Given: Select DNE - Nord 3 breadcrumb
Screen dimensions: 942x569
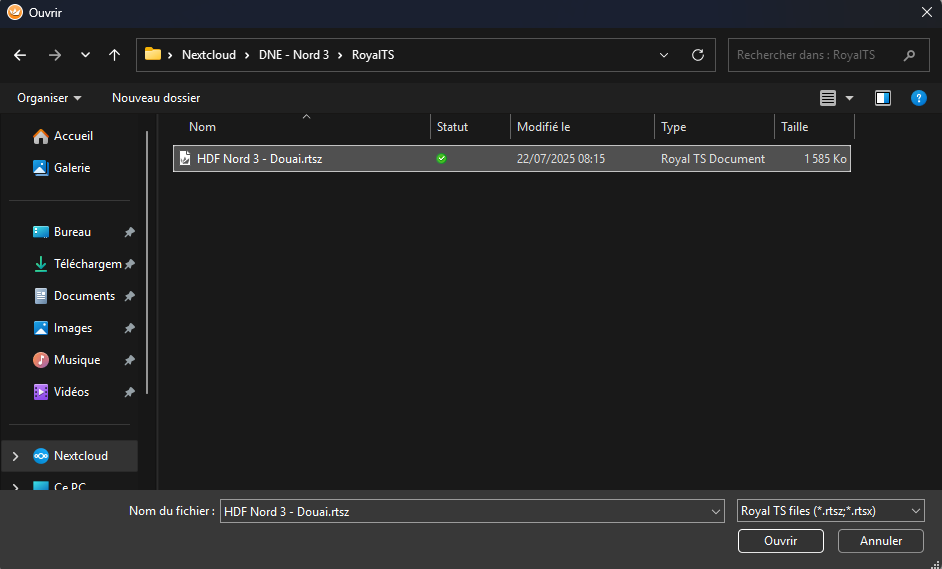Looking at the screenshot, I should click(x=294, y=55).
